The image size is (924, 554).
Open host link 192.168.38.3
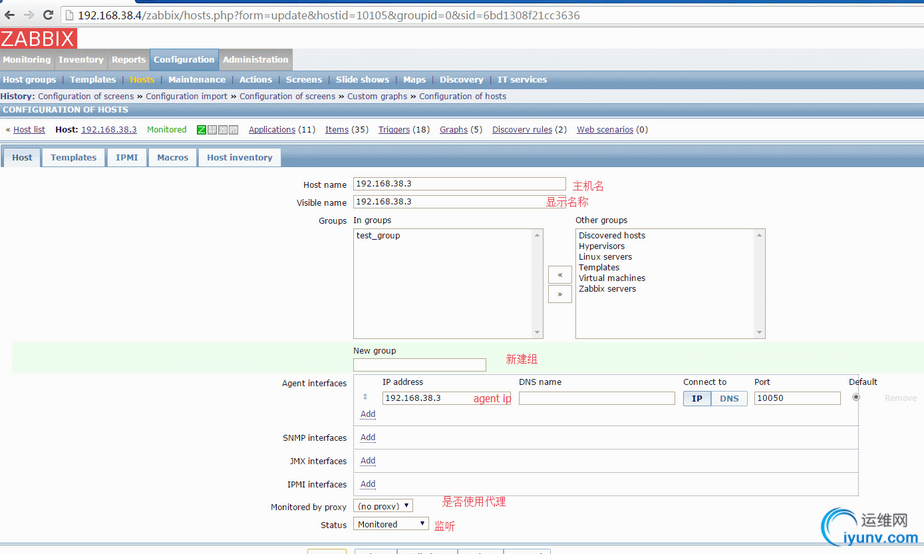[109, 130]
